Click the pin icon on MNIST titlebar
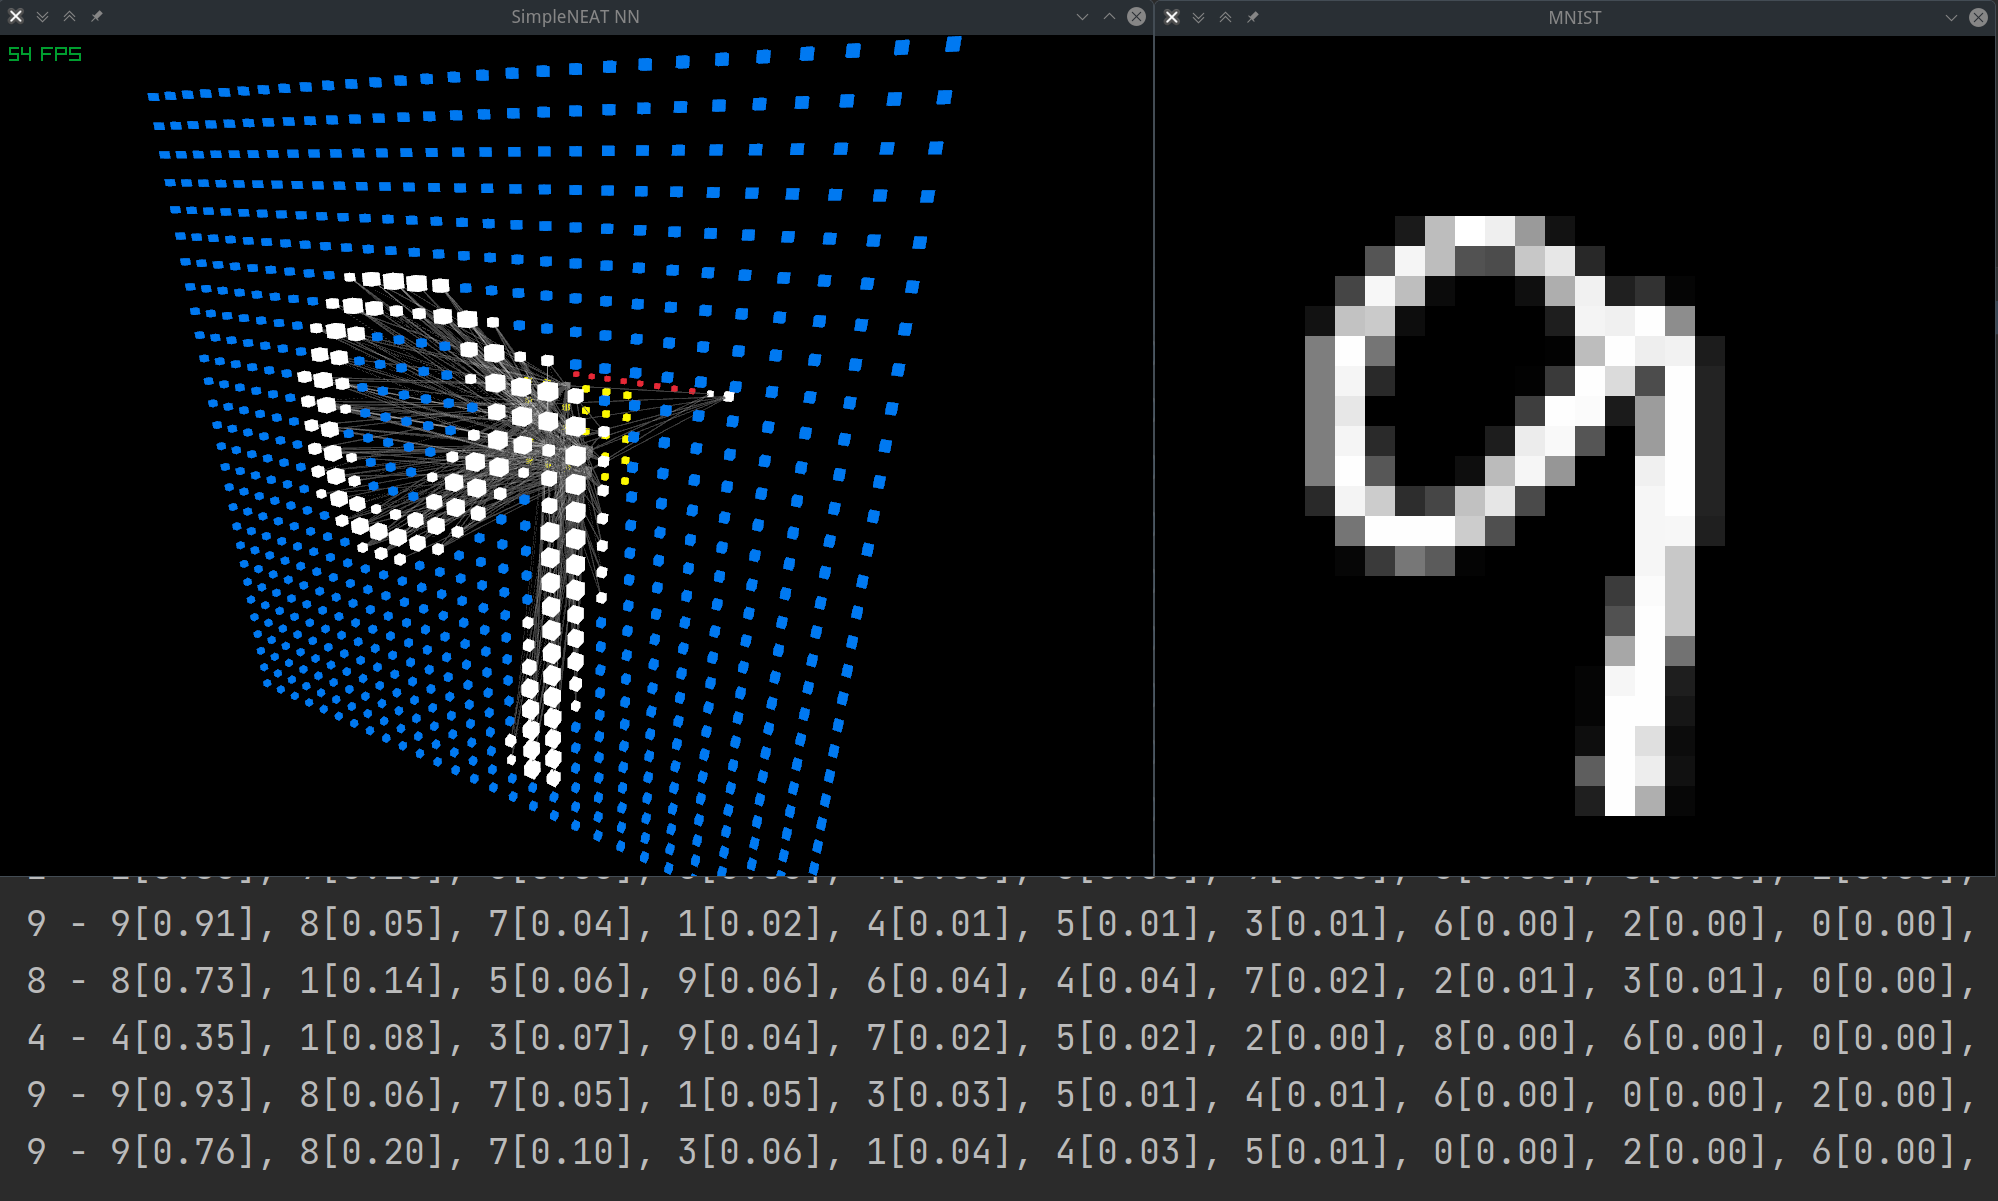Screen dimensions: 1998x1201 click(x=1253, y=17)
